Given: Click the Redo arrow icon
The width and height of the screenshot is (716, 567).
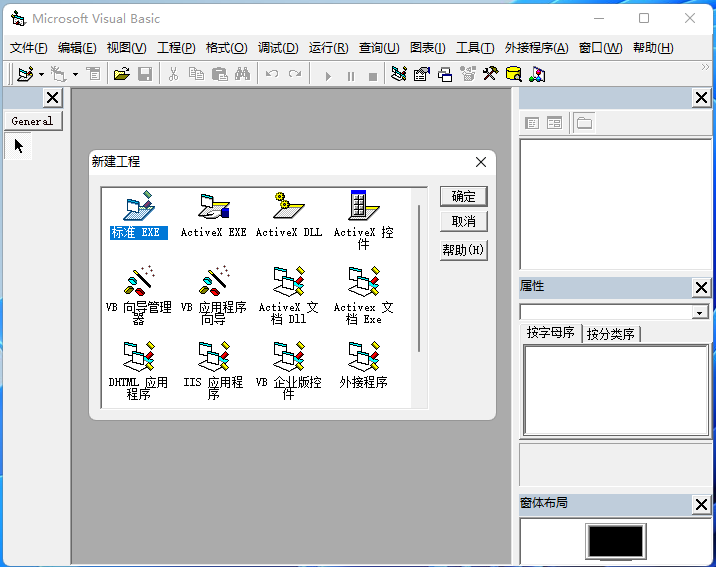Looking at the screenshot, I should (295, 74).
